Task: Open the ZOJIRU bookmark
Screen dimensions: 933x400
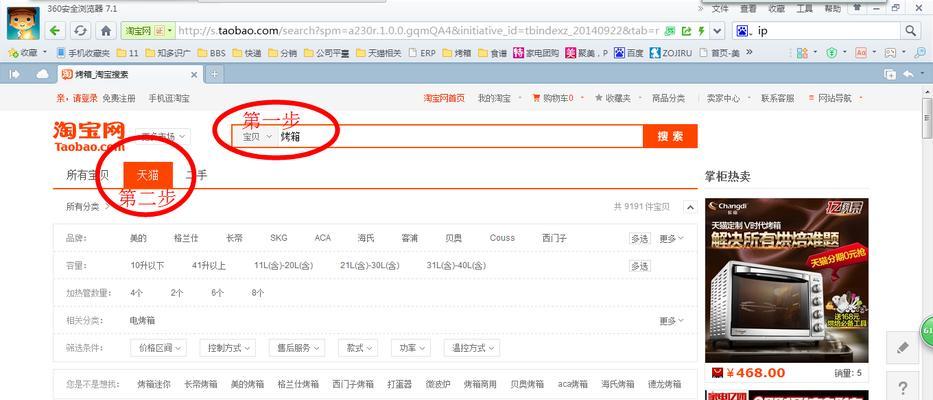Action: (671, 53)
